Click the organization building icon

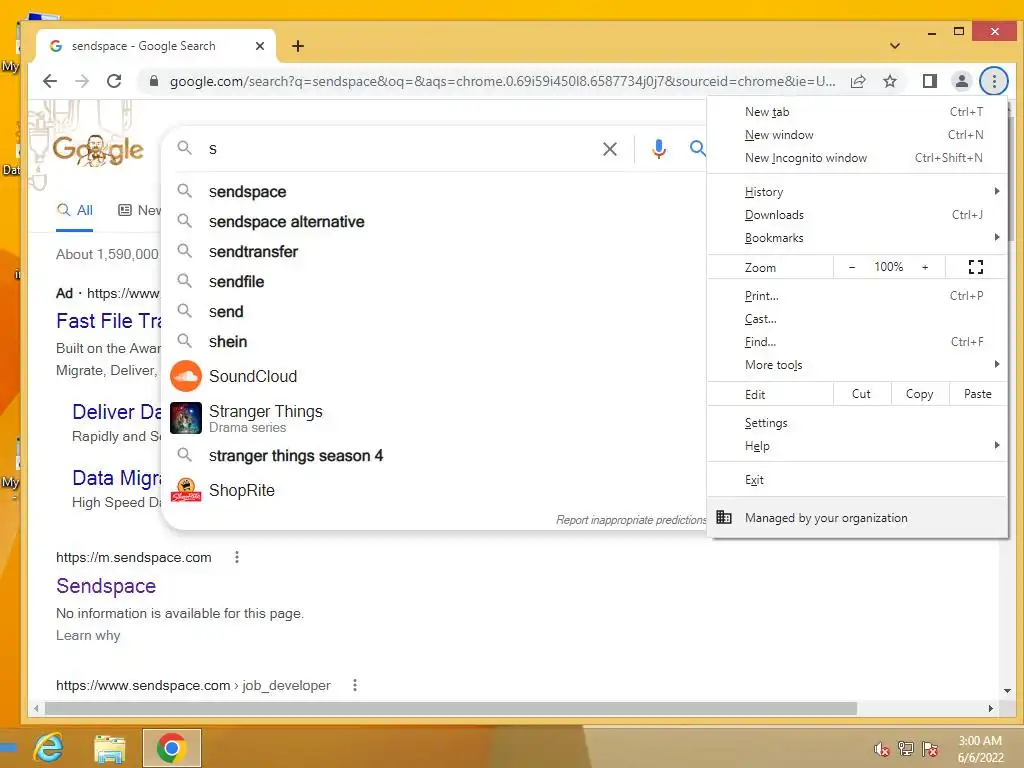coord(724,517)
